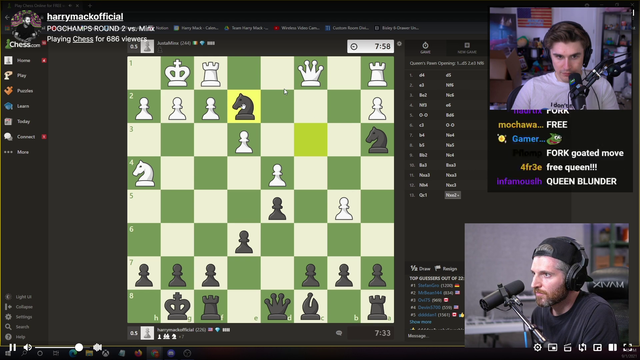The height and width of the screenshot is (360, 640).
Task: Click the chat bubble icon below board
Action: click(339, 333)
